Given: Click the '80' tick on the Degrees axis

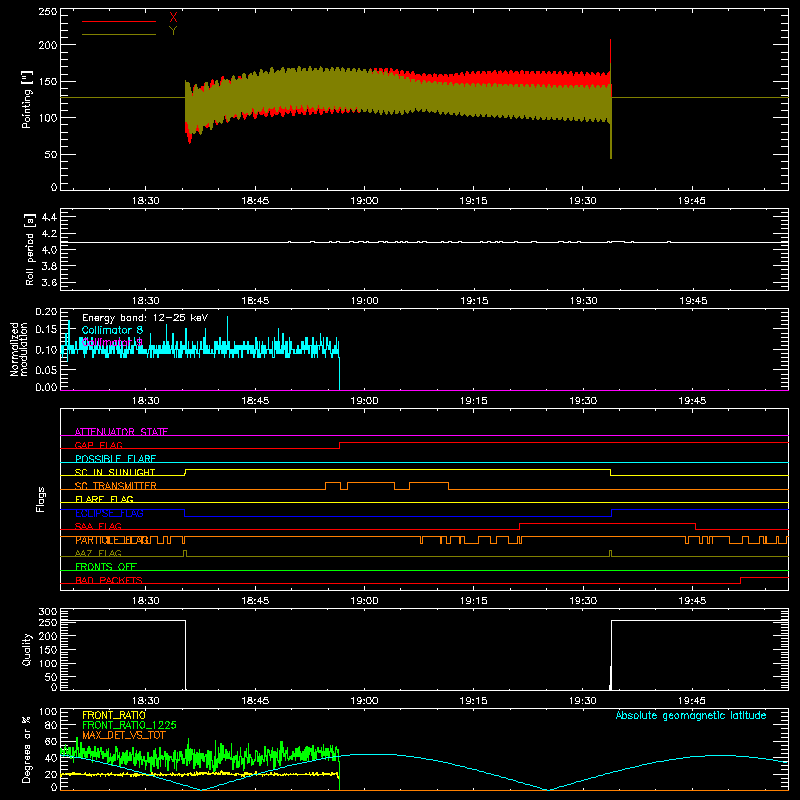Looking at the screenshot, I should [51, 725].
